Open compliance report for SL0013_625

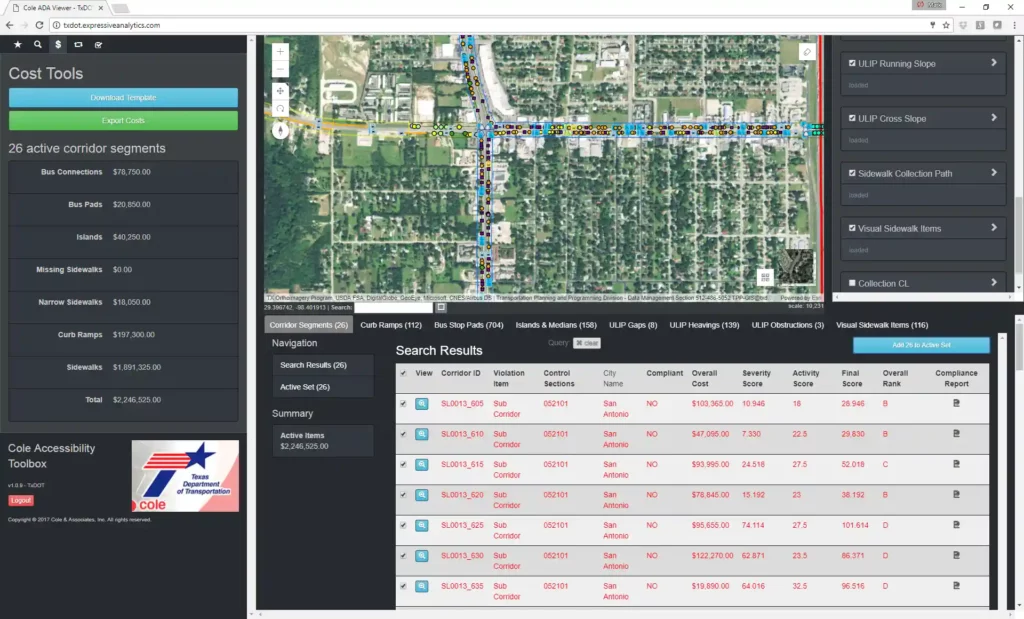pos(956,525)
